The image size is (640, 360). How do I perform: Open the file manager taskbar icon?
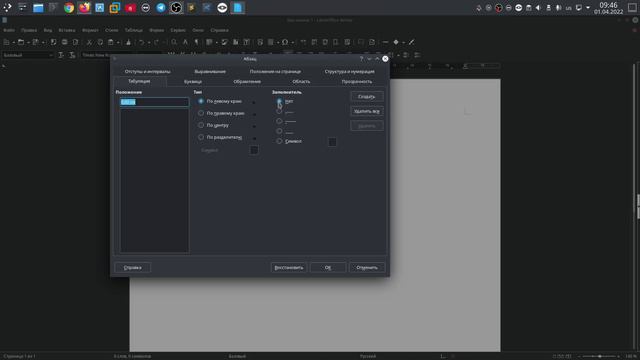pos(38,8)
